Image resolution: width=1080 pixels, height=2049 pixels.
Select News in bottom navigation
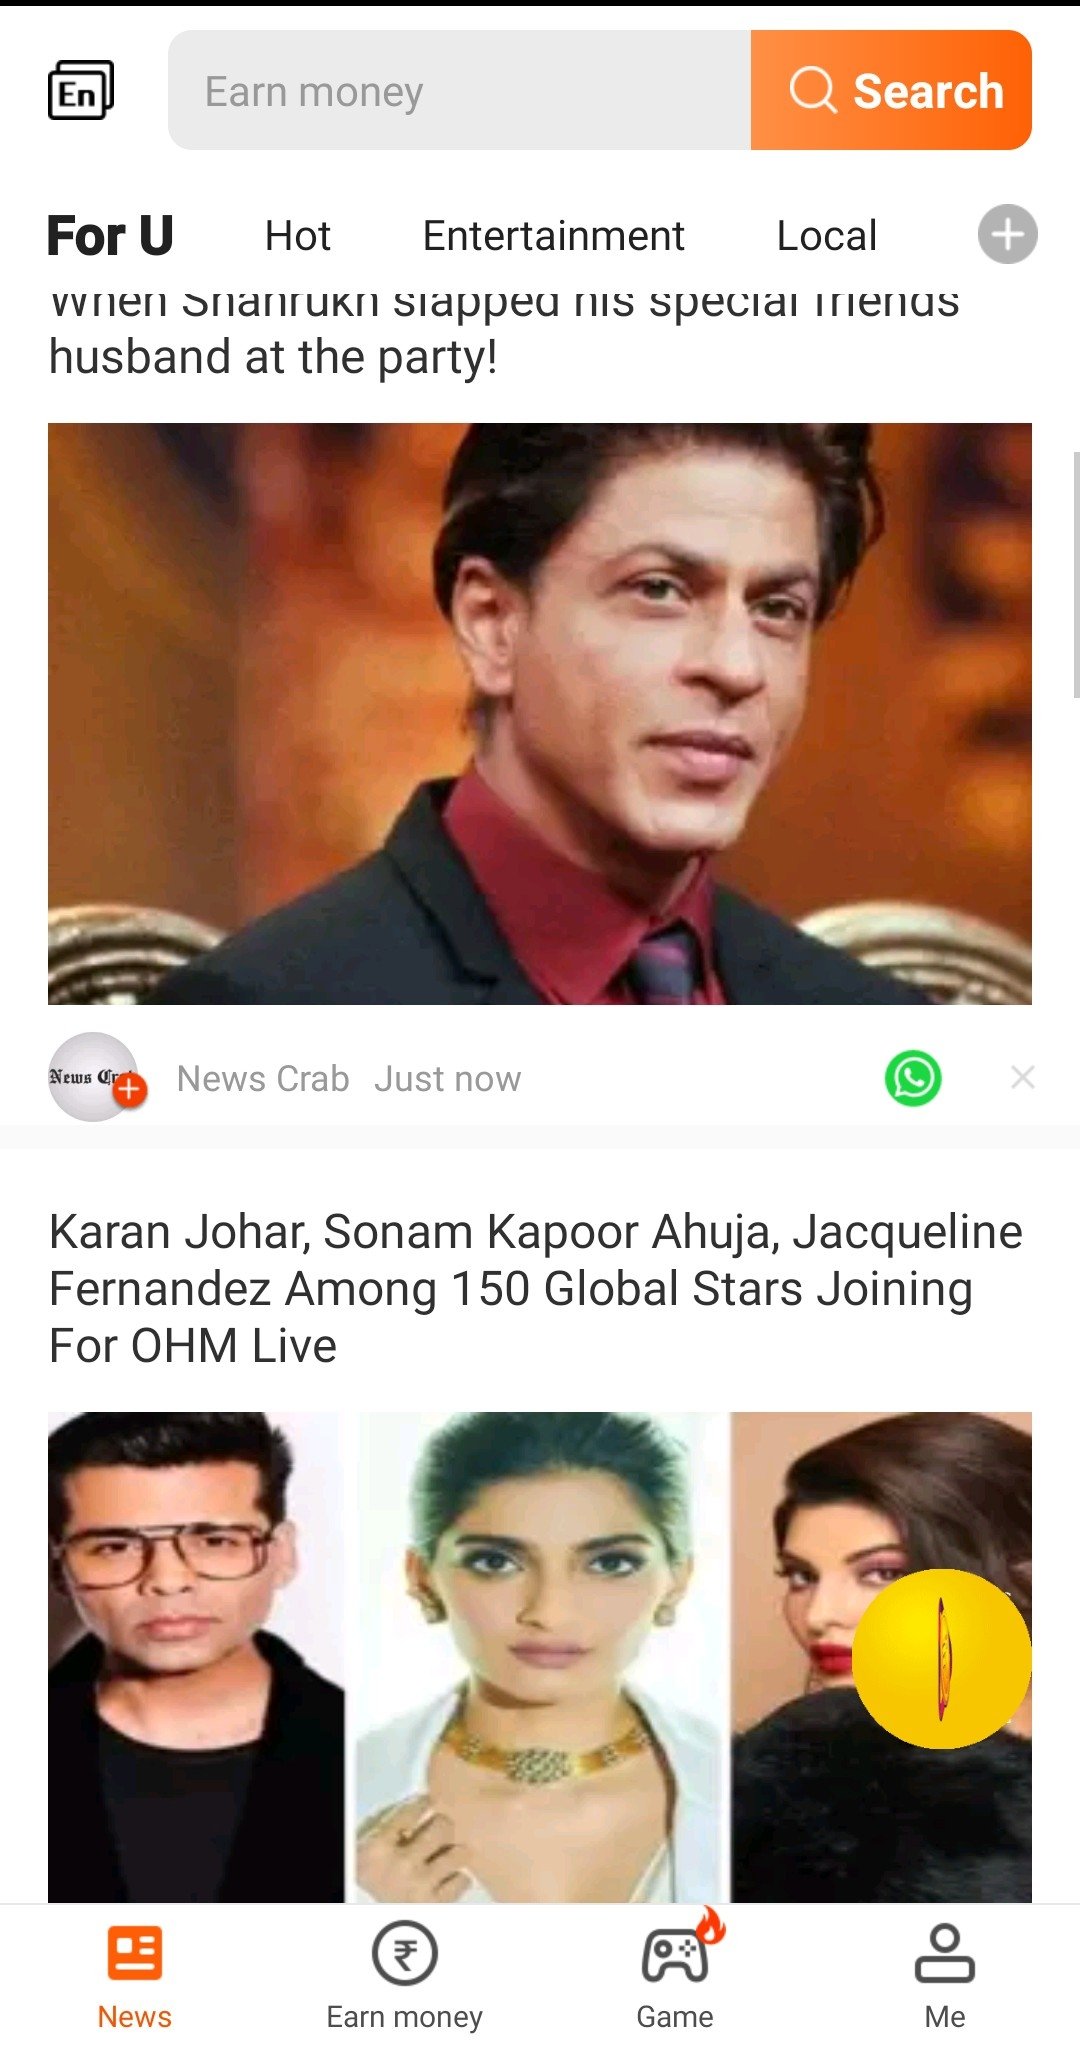[x=135, y=1977]
